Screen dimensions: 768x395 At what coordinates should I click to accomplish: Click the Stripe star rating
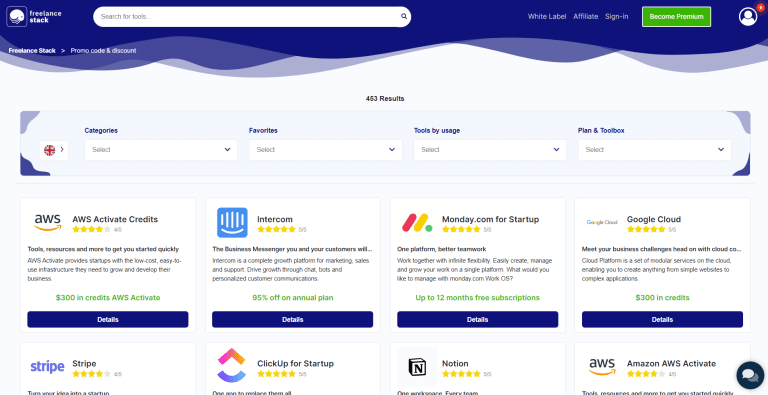pos(92,374)
